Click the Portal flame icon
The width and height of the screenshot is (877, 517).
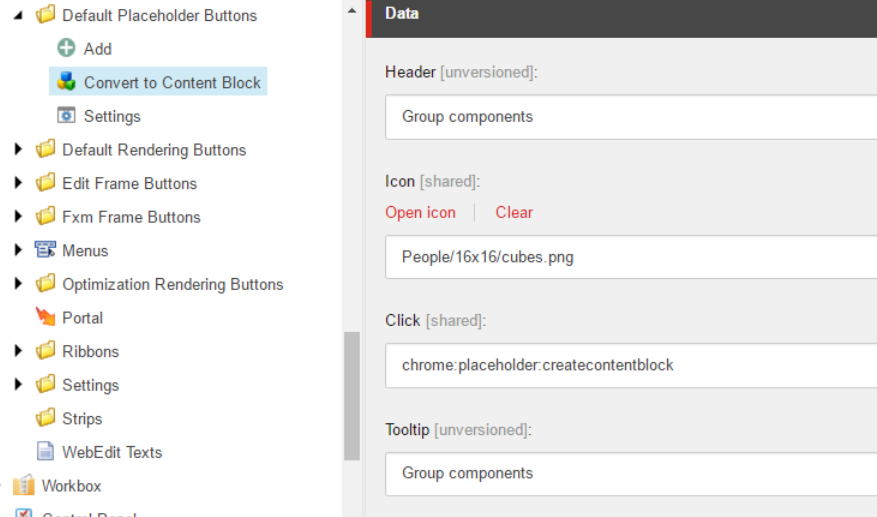45,317
